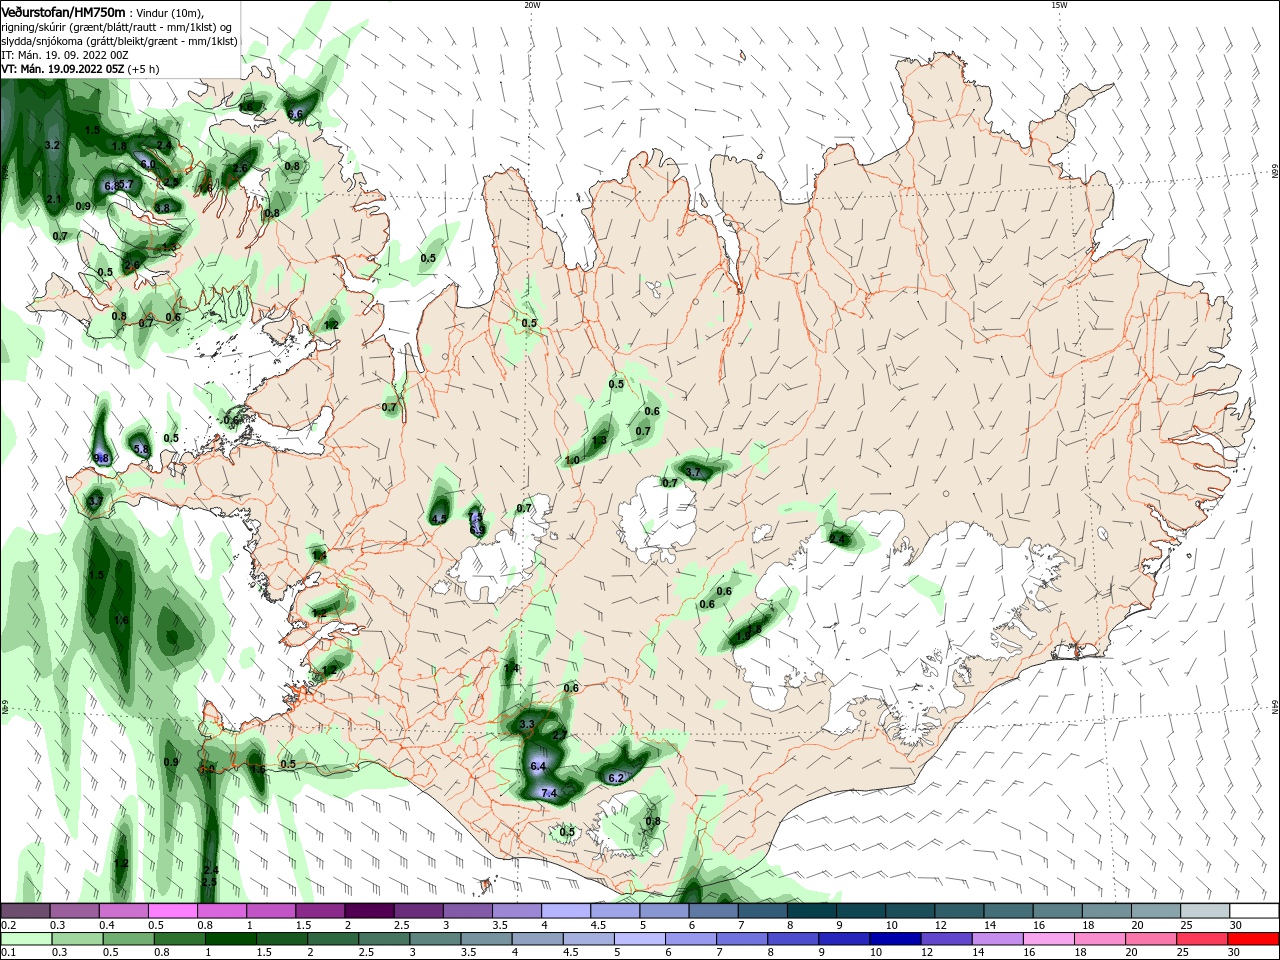This screenshot has height=960, width=1280.
Task: Click the 5.7 precipitation value
Action: (124, 185)
